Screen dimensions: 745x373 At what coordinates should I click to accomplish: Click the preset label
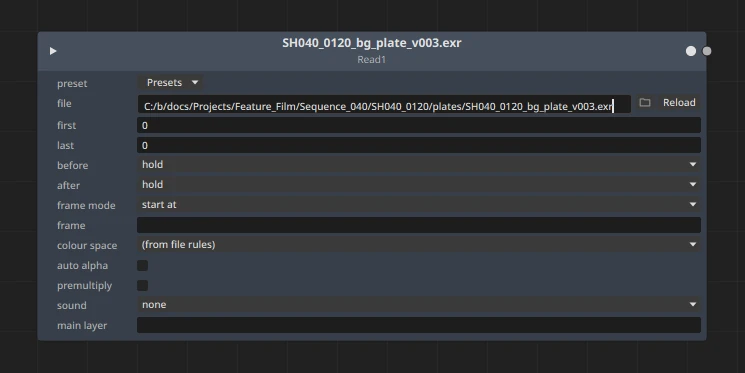(x=72, y=84)
